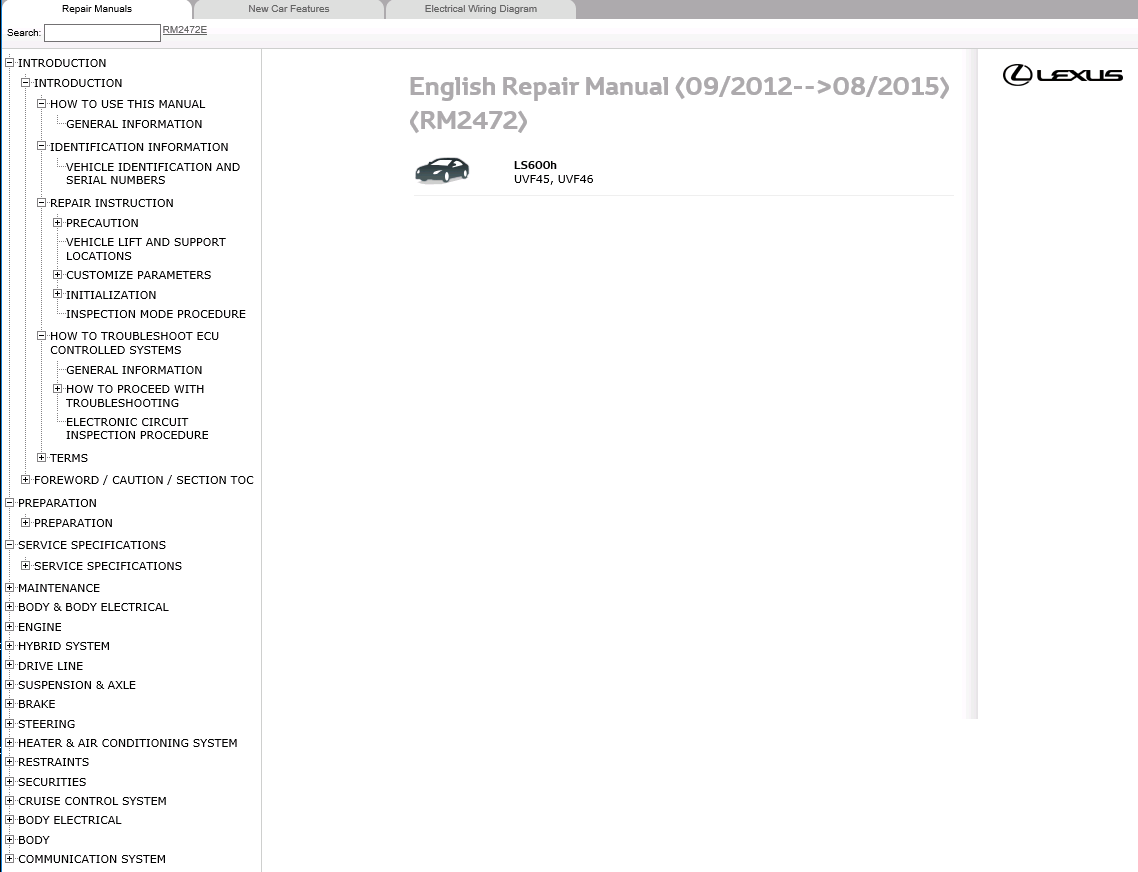Expand CRUISE CONTROL SYSTEM section
This screenshot has height=872, width=1138.
coord(9,800)
